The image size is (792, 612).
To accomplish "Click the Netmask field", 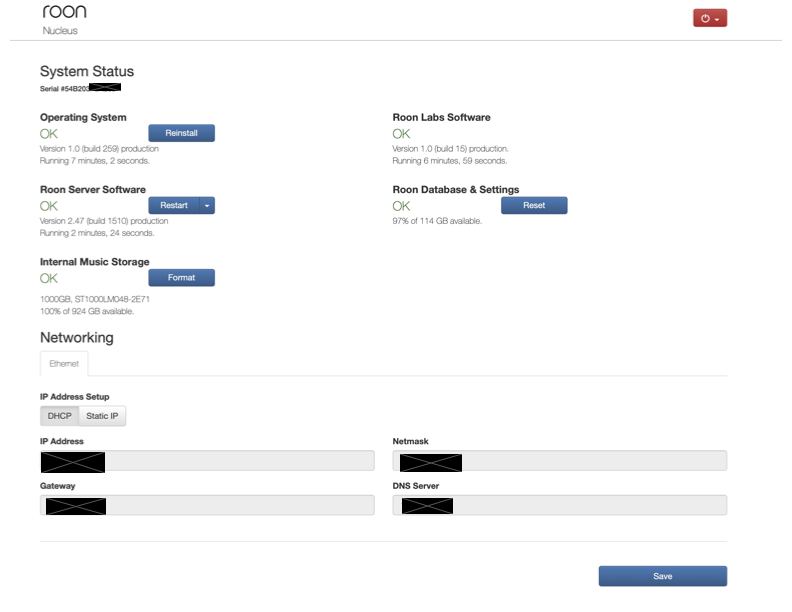I will click(560, 461).
